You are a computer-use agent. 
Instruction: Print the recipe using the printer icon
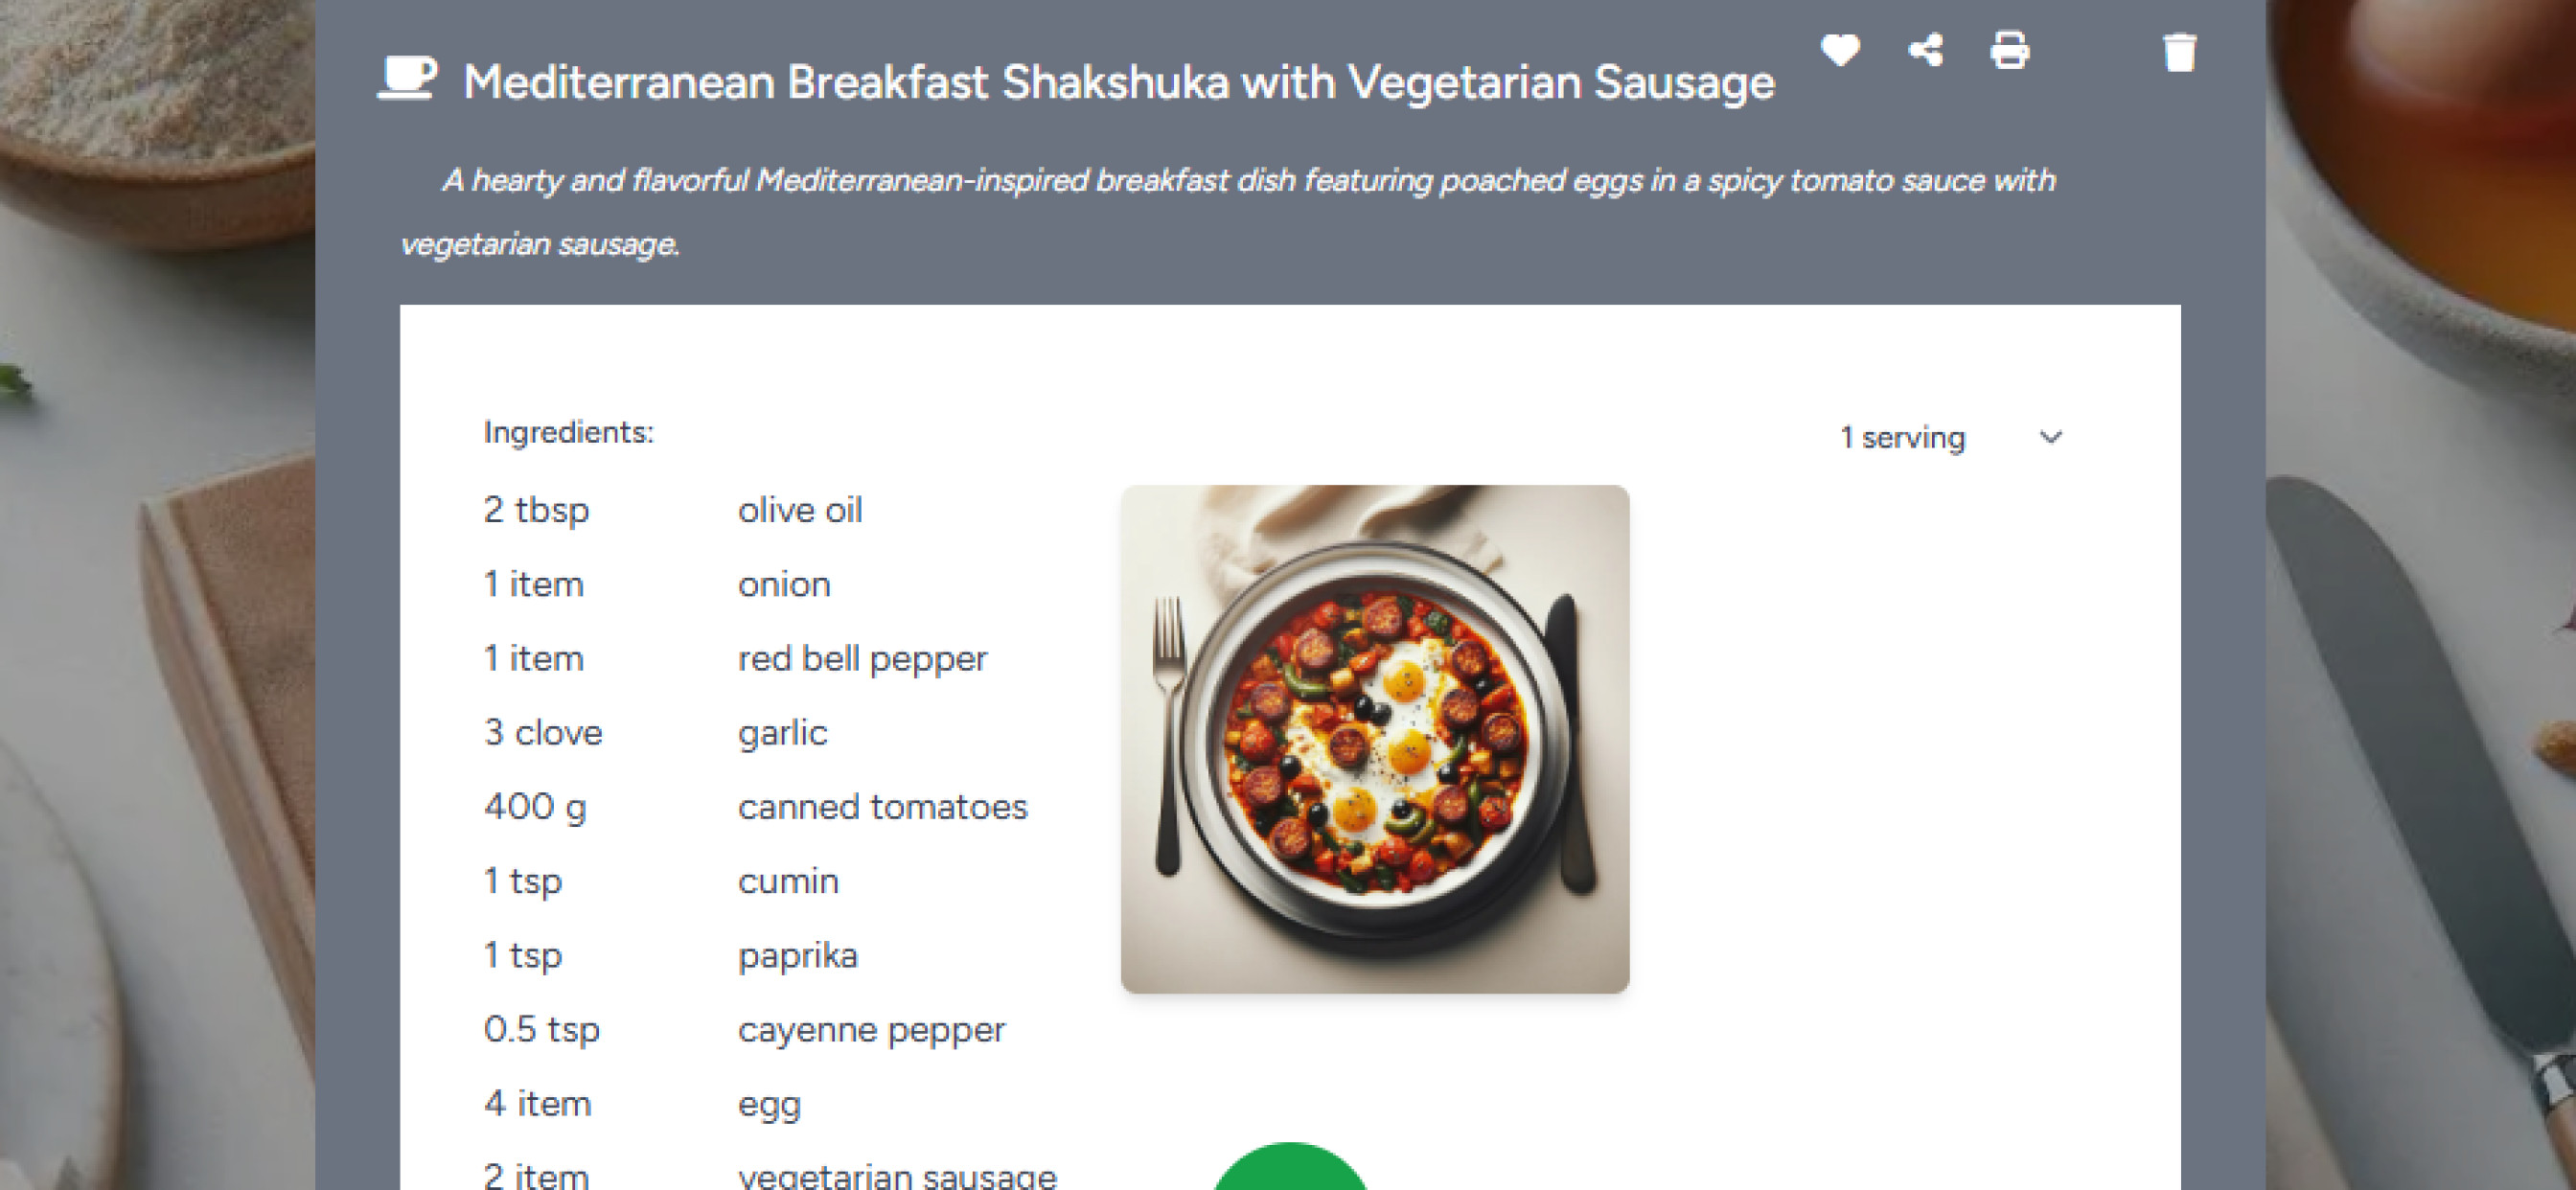tap(2010, 50)
